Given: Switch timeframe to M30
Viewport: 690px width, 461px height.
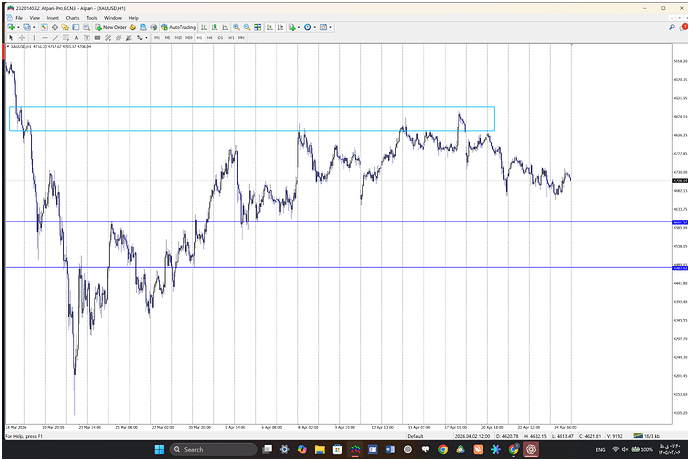Looking at the screenshot, I should [189, 38].
